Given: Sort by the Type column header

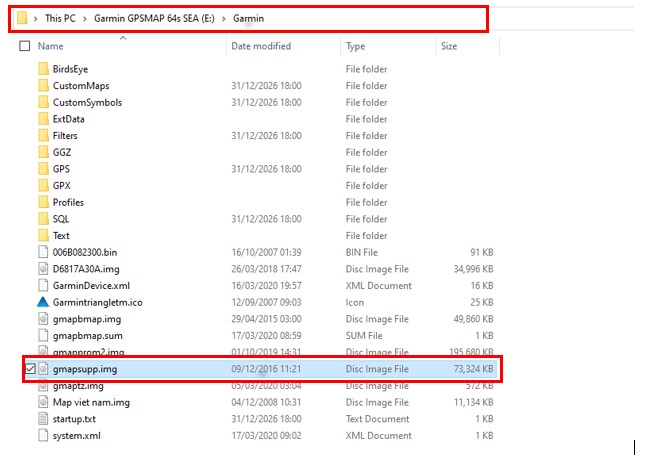Looking at the screenshot, I should click(355, 46).
